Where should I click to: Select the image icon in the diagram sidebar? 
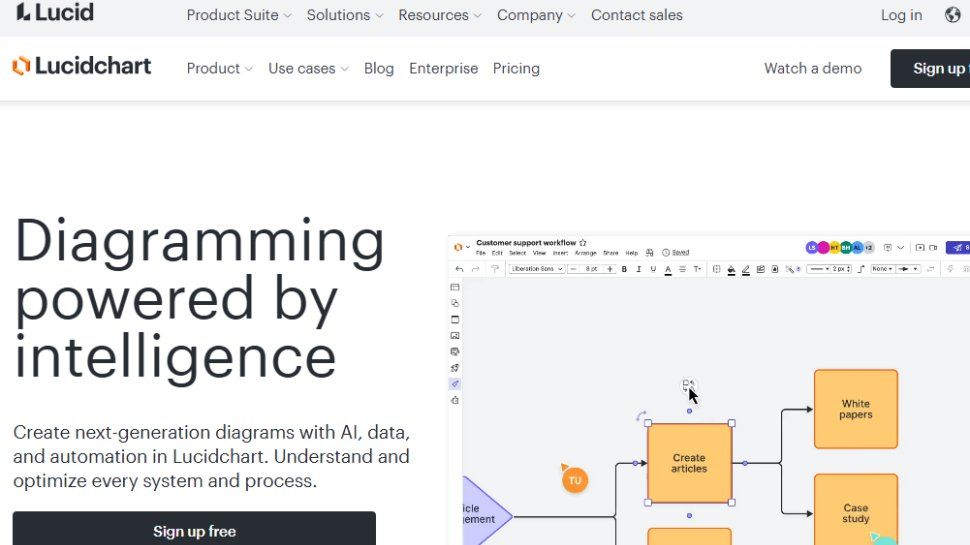tap(455, 336)
